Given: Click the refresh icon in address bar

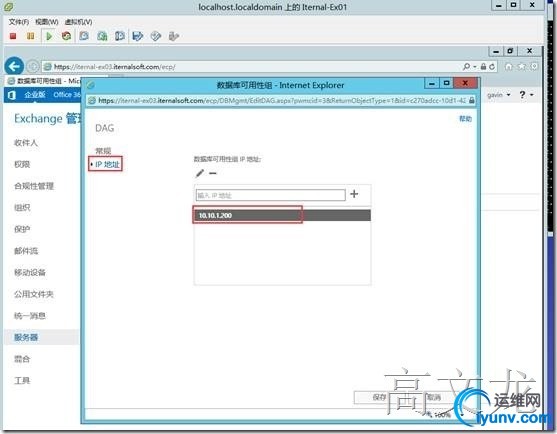Looking at the screenshot, I should 492,67.
